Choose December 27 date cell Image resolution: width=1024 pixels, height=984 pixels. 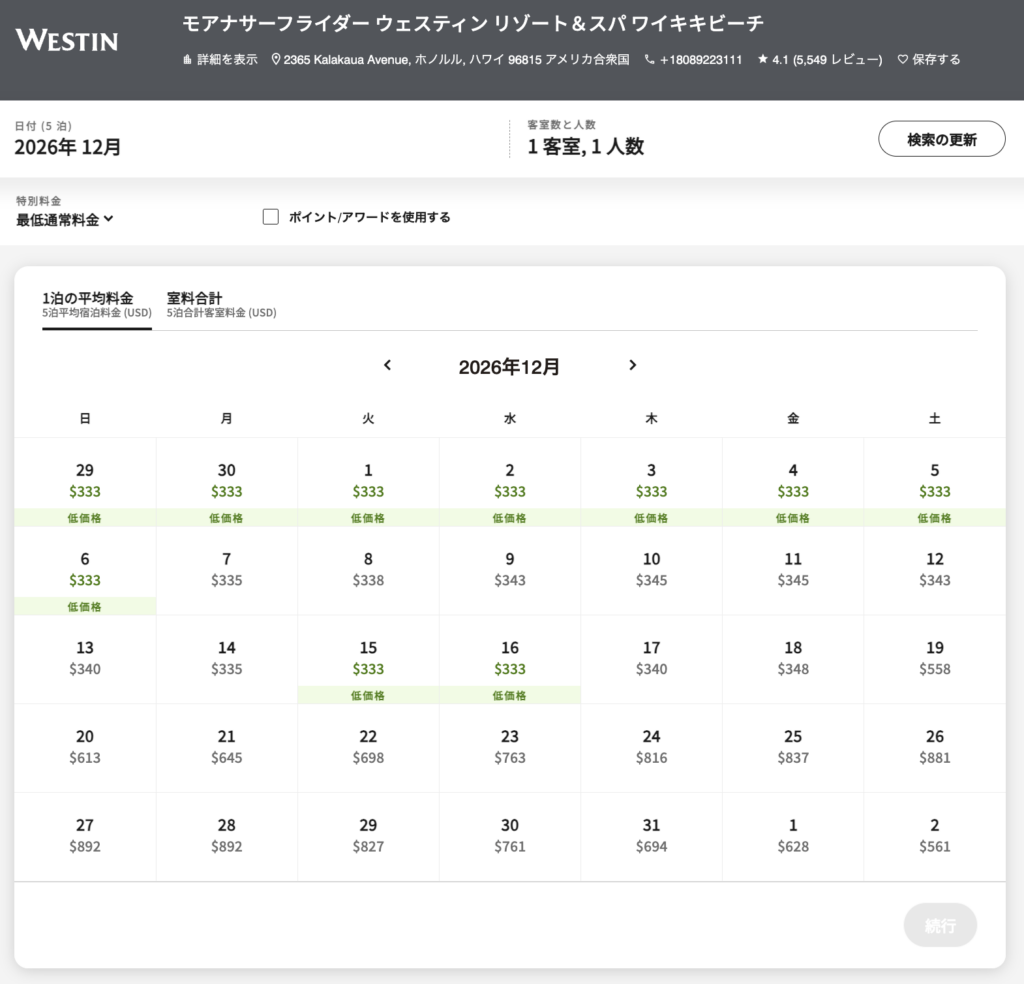point(85,838)
